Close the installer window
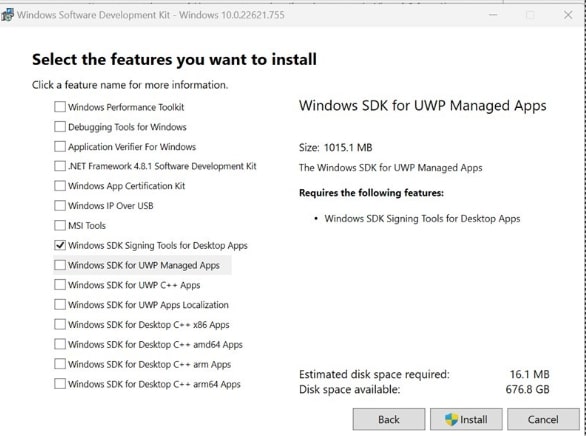586x436 pixels. (x=568, y=15)
